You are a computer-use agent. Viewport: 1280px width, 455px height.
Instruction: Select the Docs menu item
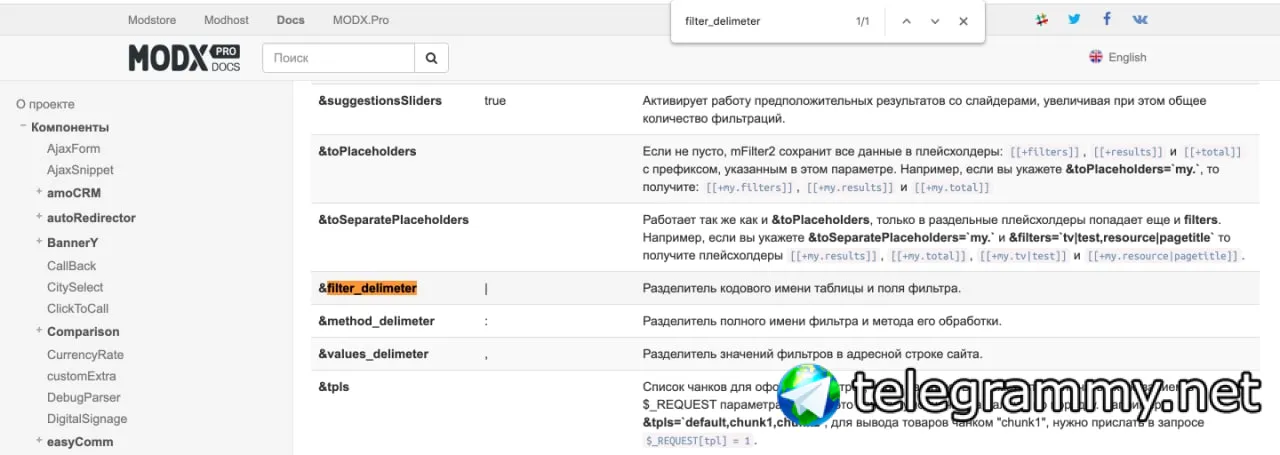(x=290, y=20)
